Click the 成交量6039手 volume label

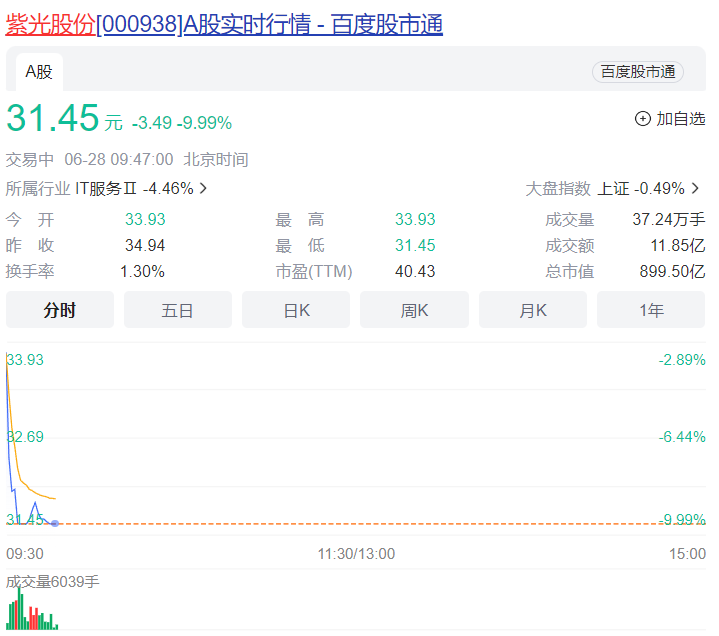(x=52, y=582)
